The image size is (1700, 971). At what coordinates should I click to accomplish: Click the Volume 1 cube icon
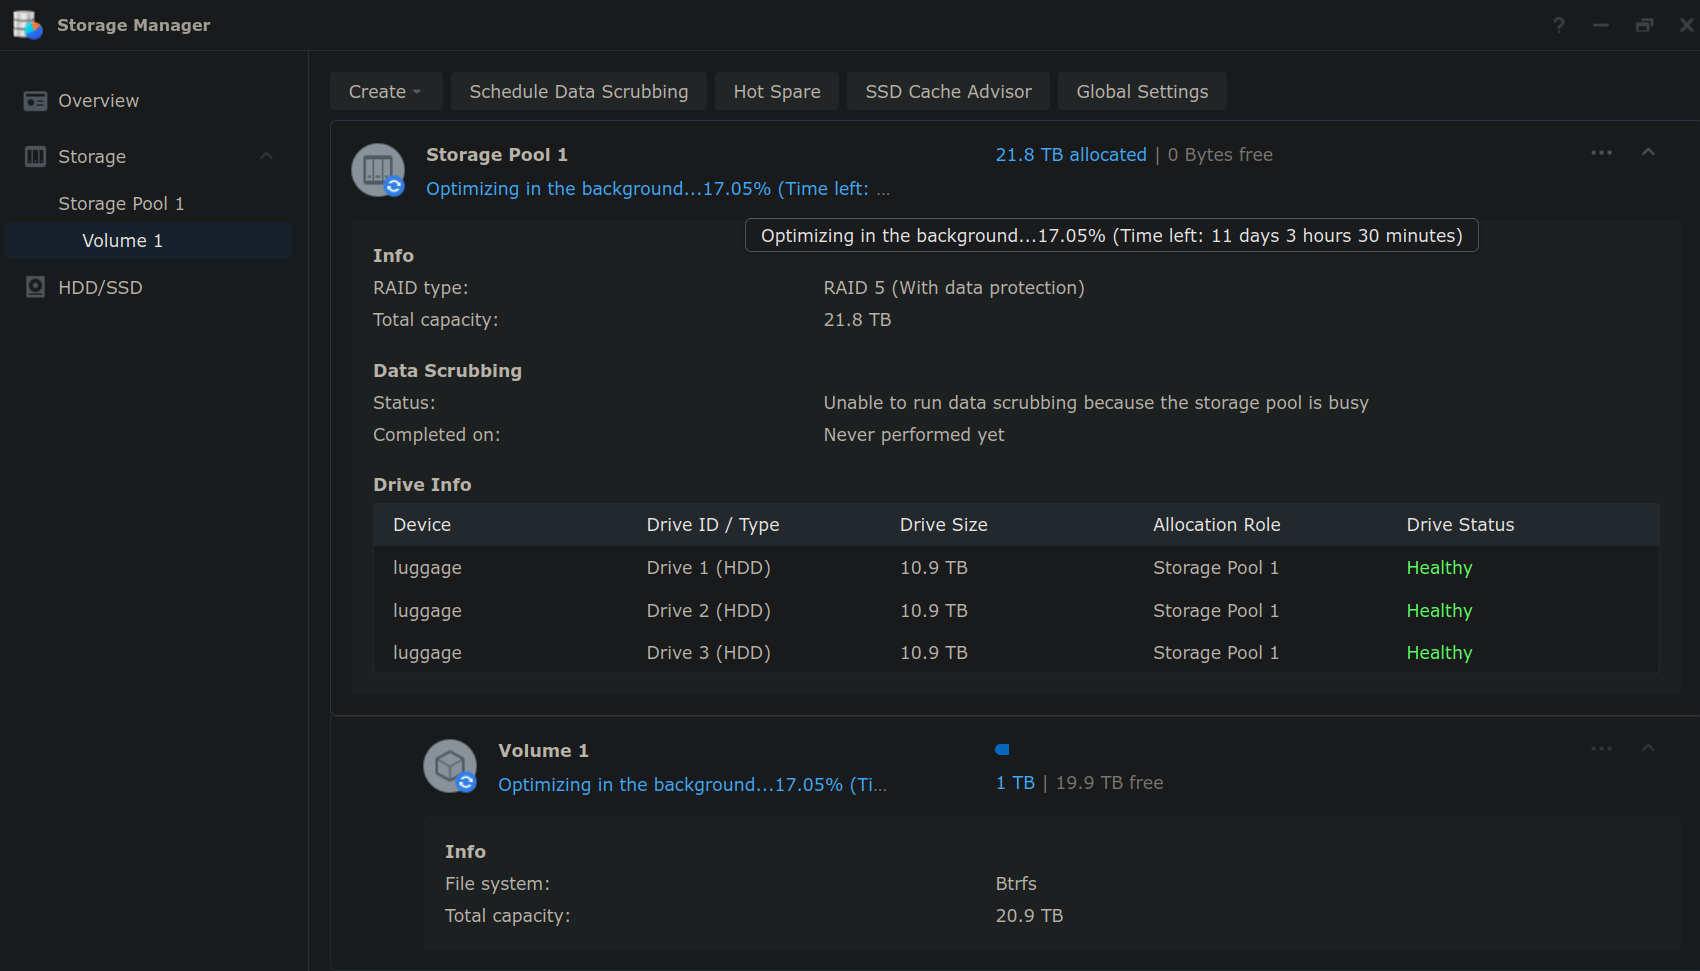[450, 766]
